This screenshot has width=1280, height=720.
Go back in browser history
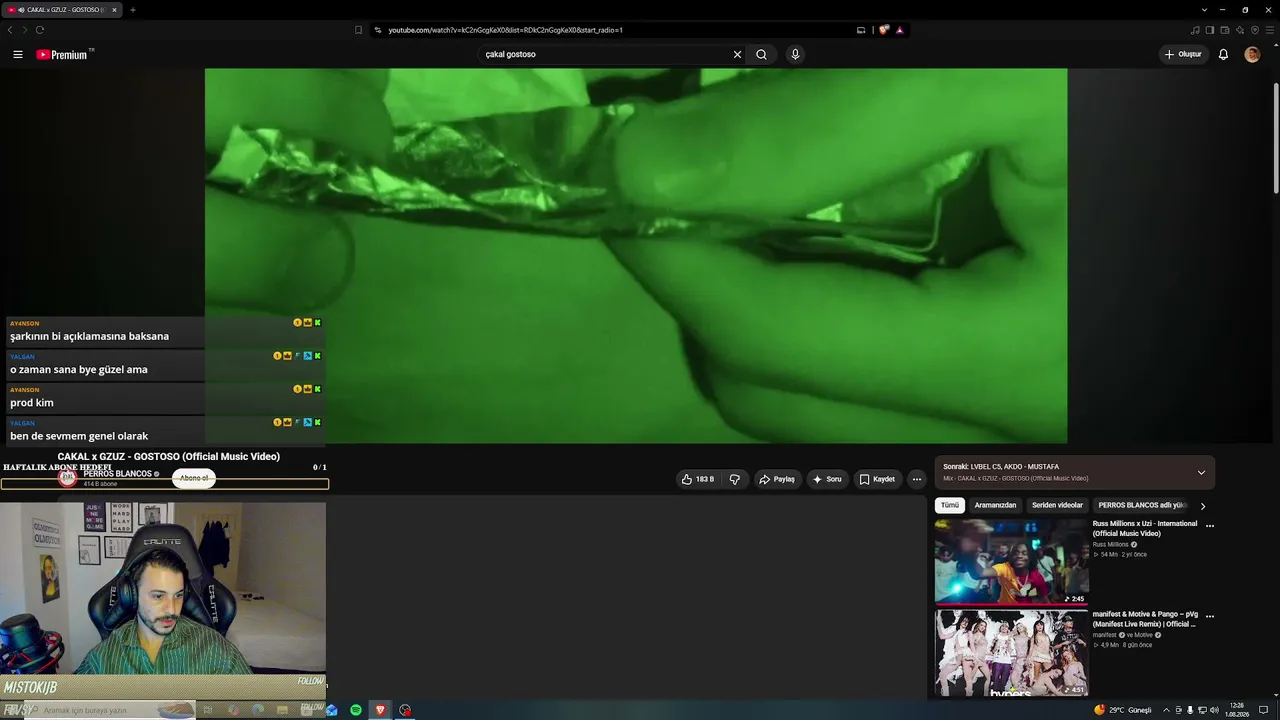point(10,30)
